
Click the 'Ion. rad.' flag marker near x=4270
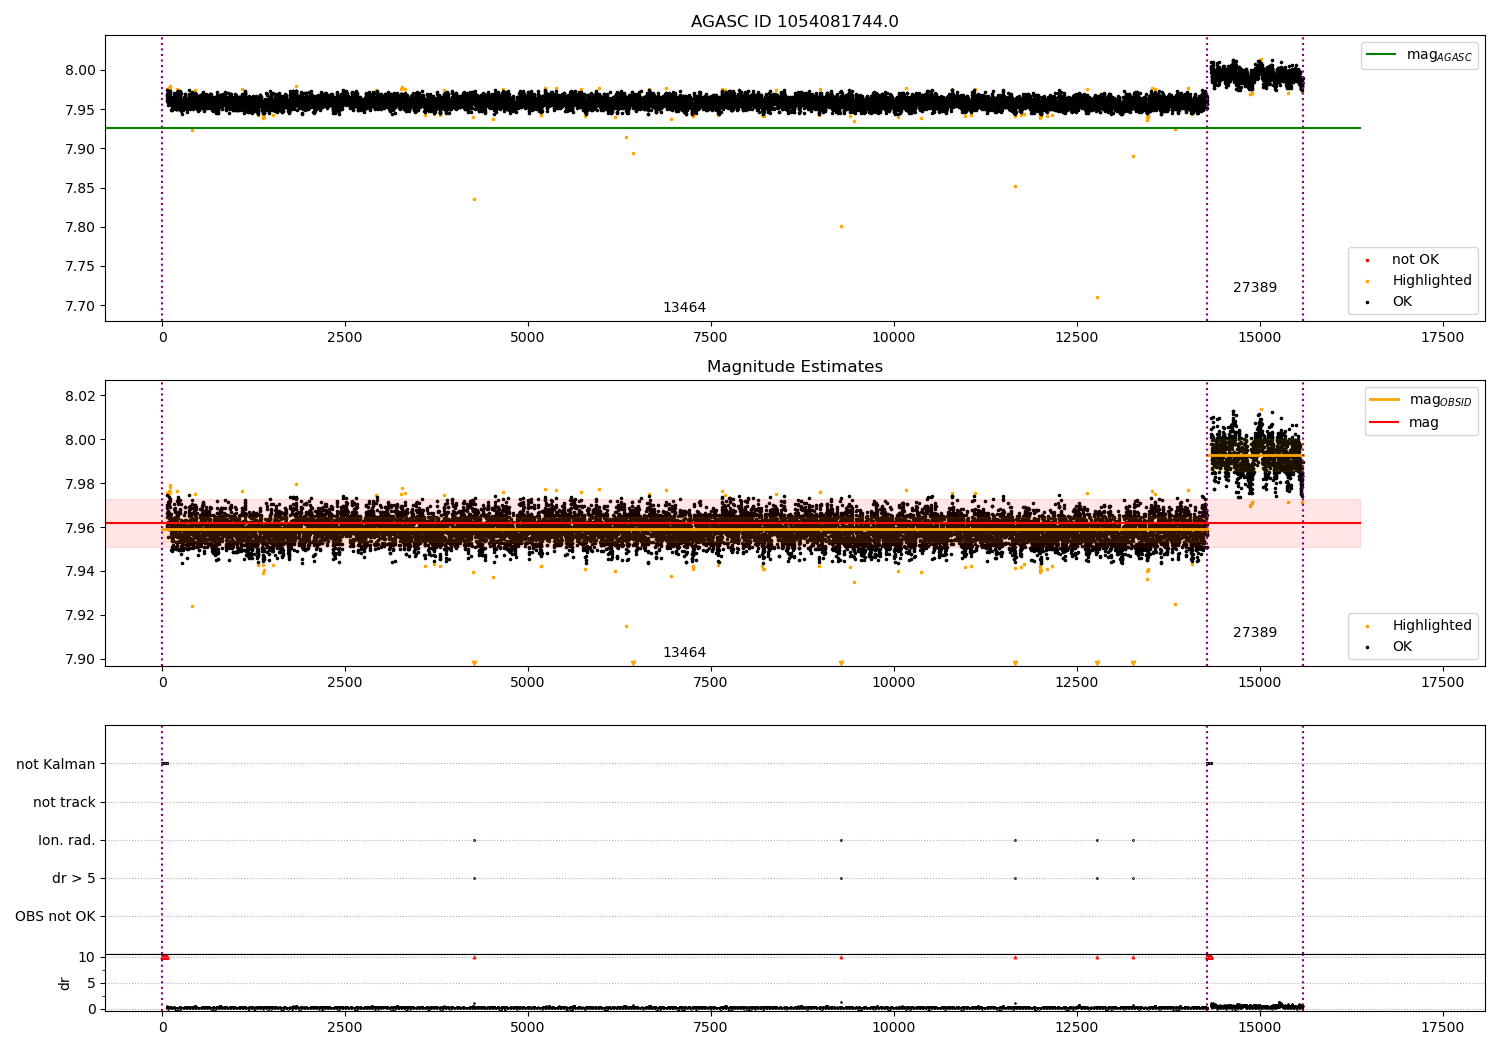474,840
